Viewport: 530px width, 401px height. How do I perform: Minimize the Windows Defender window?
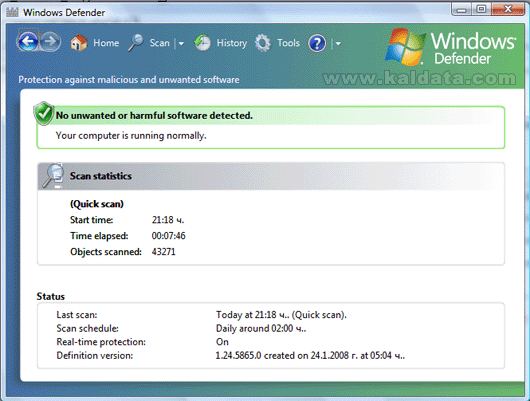pyautogui.click(x=462, y=9)
